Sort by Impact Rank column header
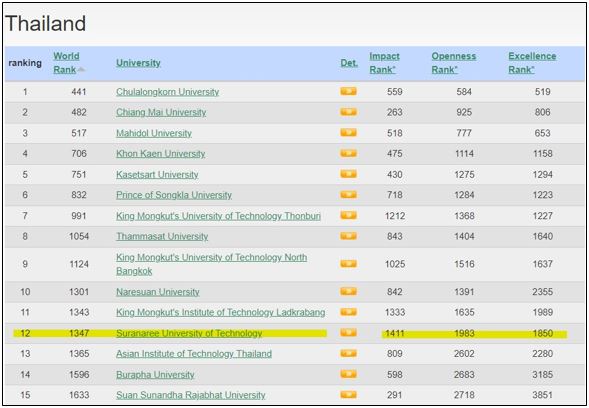Screen dimensions: 589x408 tap(384, 63)
